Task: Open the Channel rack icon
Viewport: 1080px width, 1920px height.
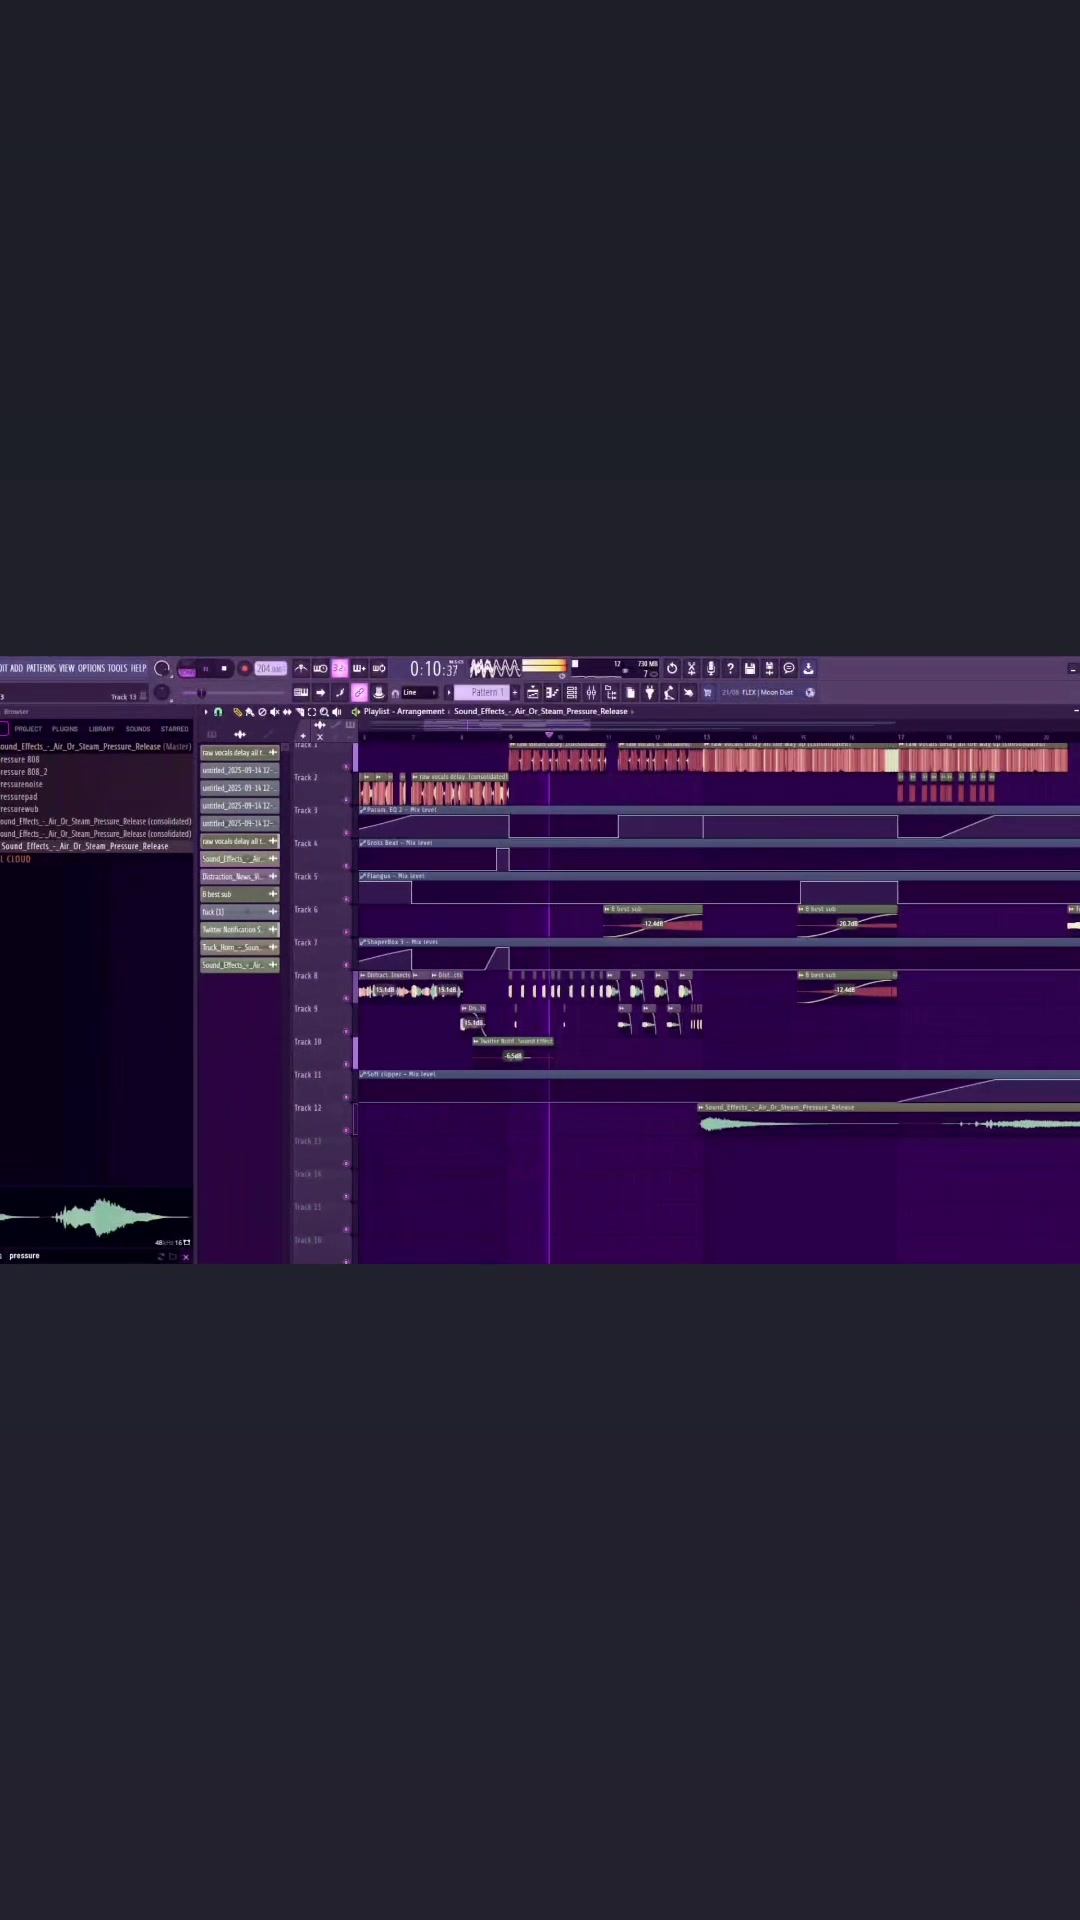Action: point(572,692)
